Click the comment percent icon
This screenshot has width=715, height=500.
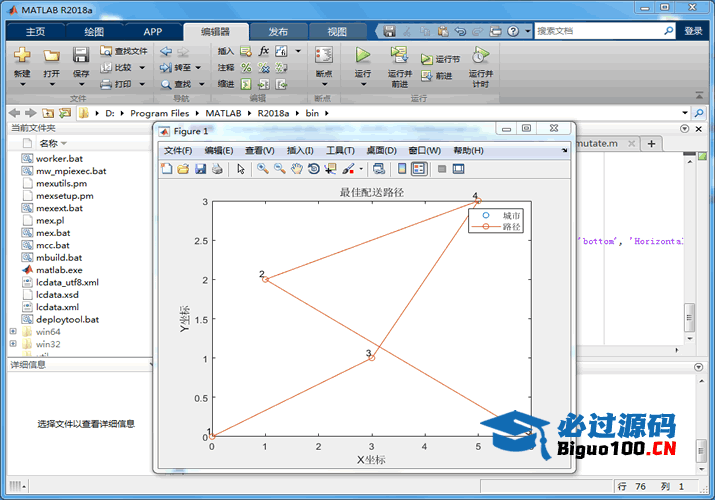246,67
